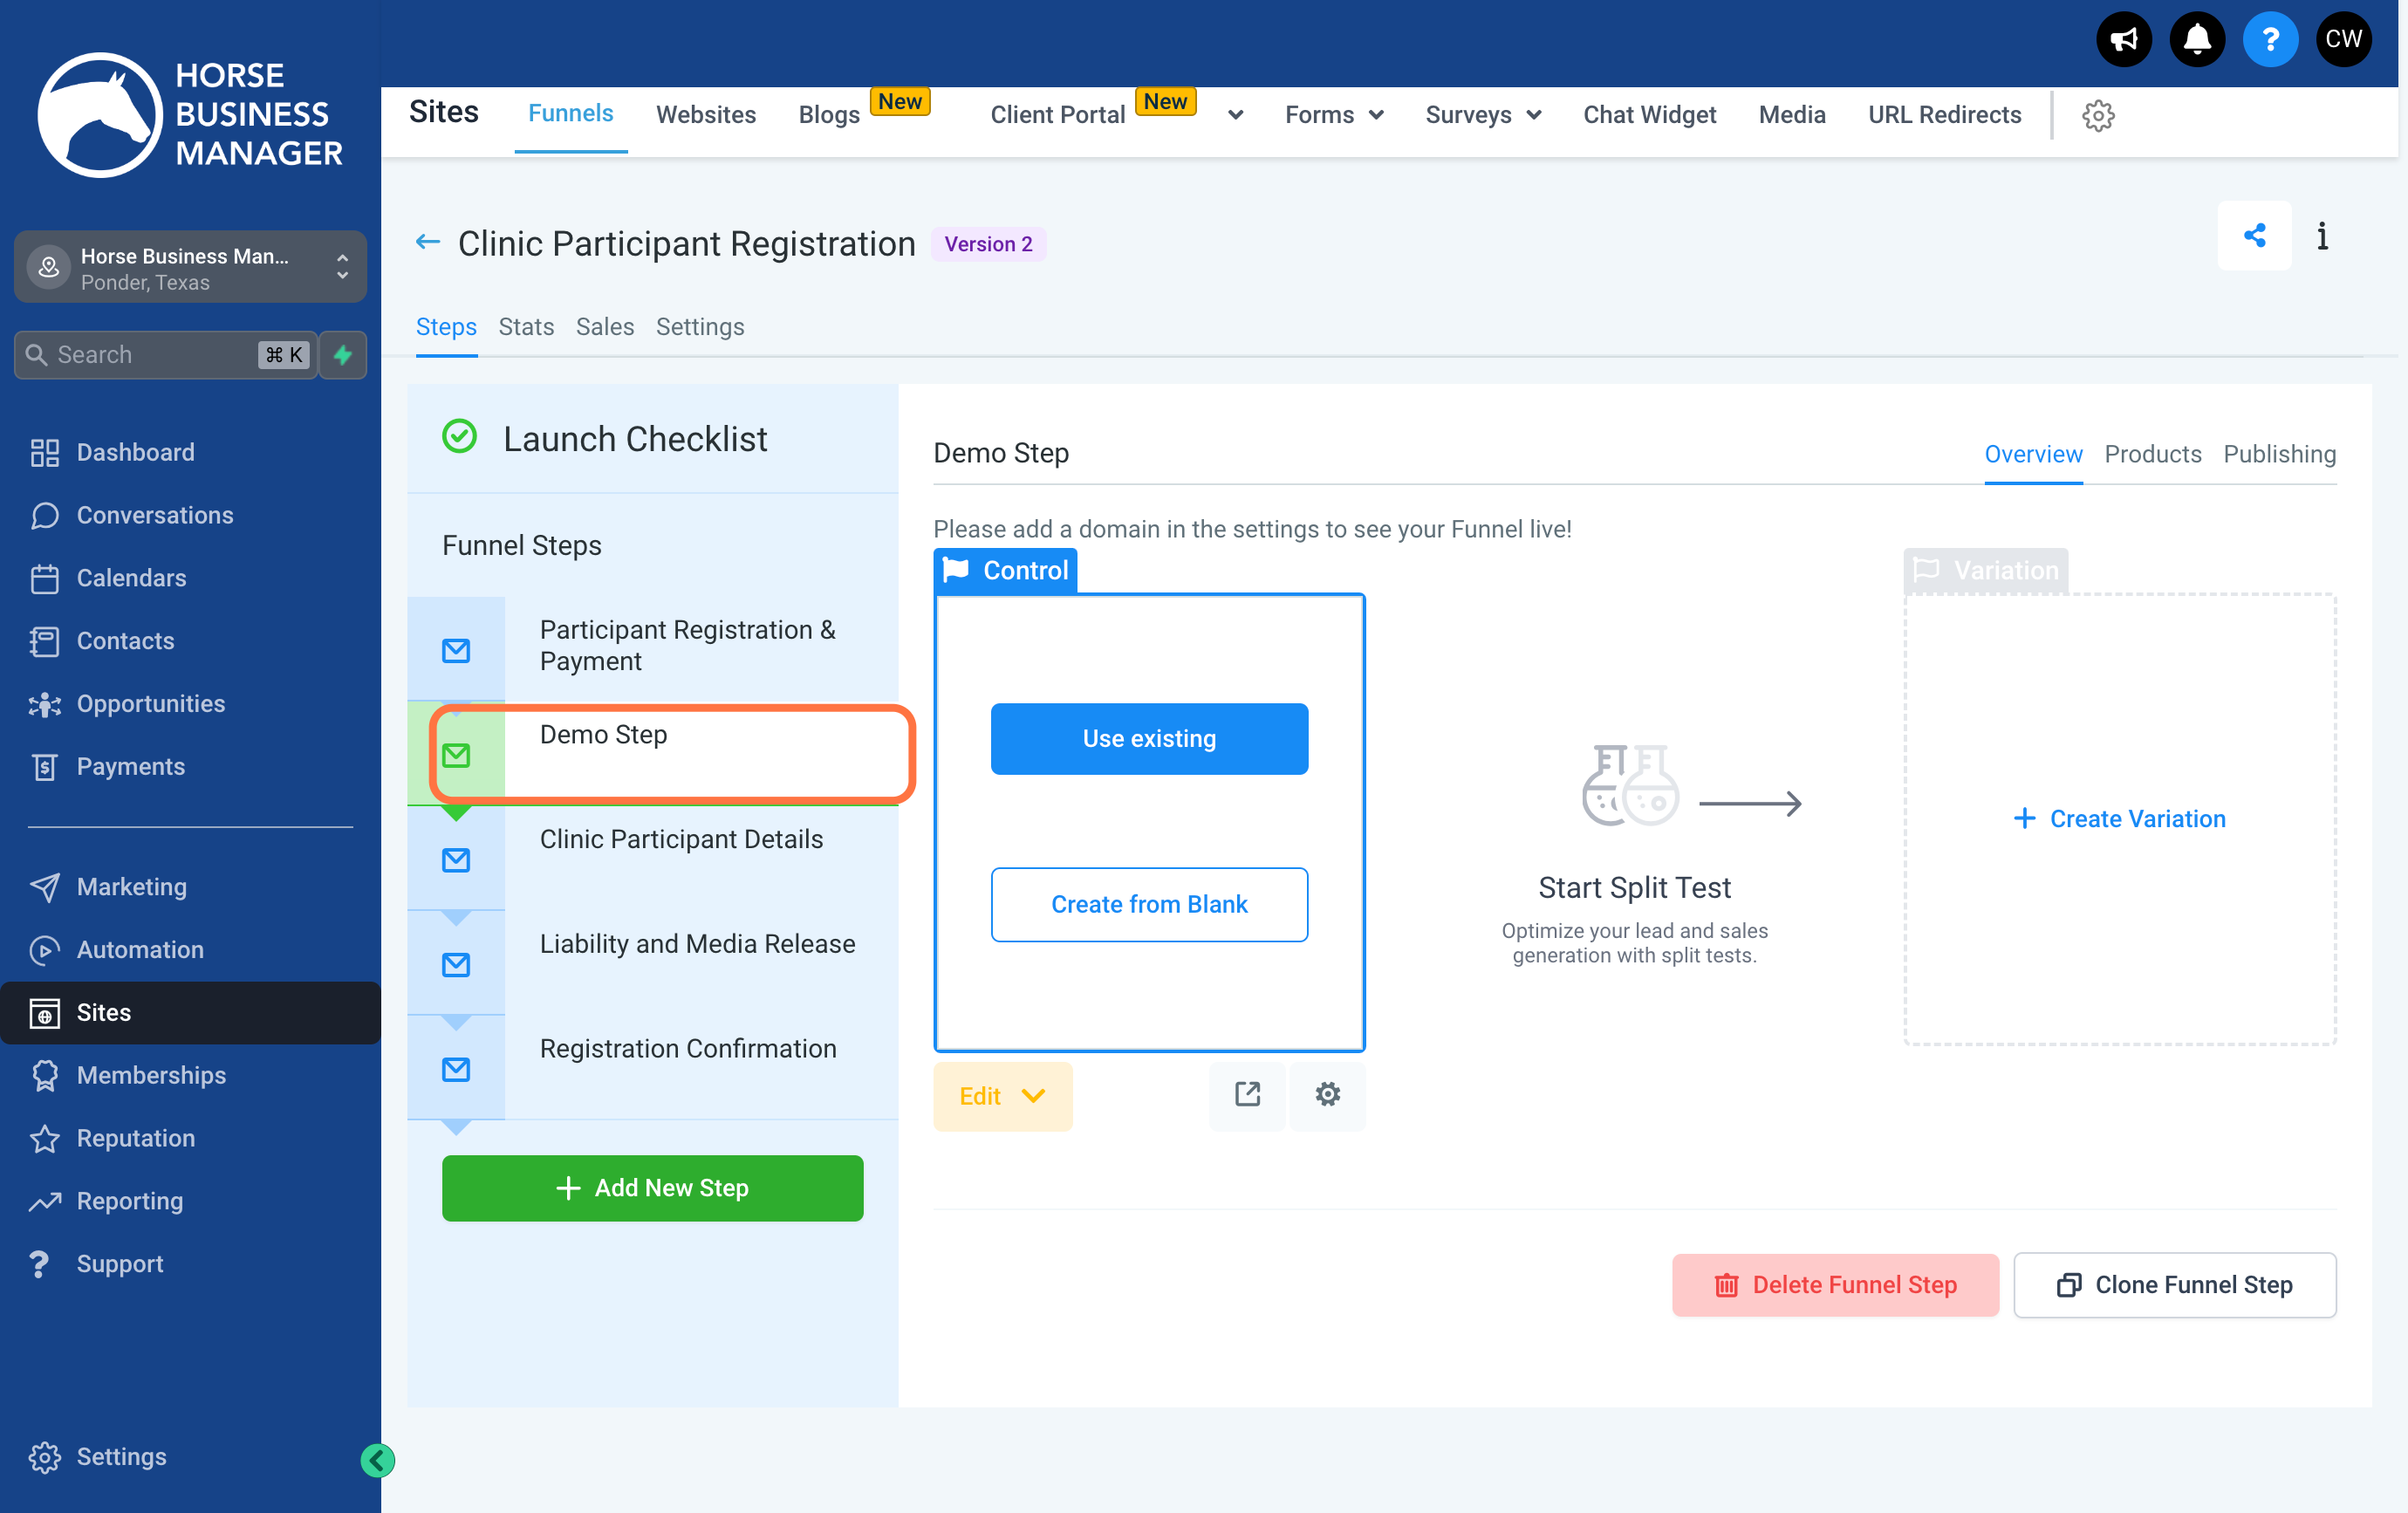2408x1513 pixels.
Task: Click the green lightning quick actions icon
Action: click(343, 355)
